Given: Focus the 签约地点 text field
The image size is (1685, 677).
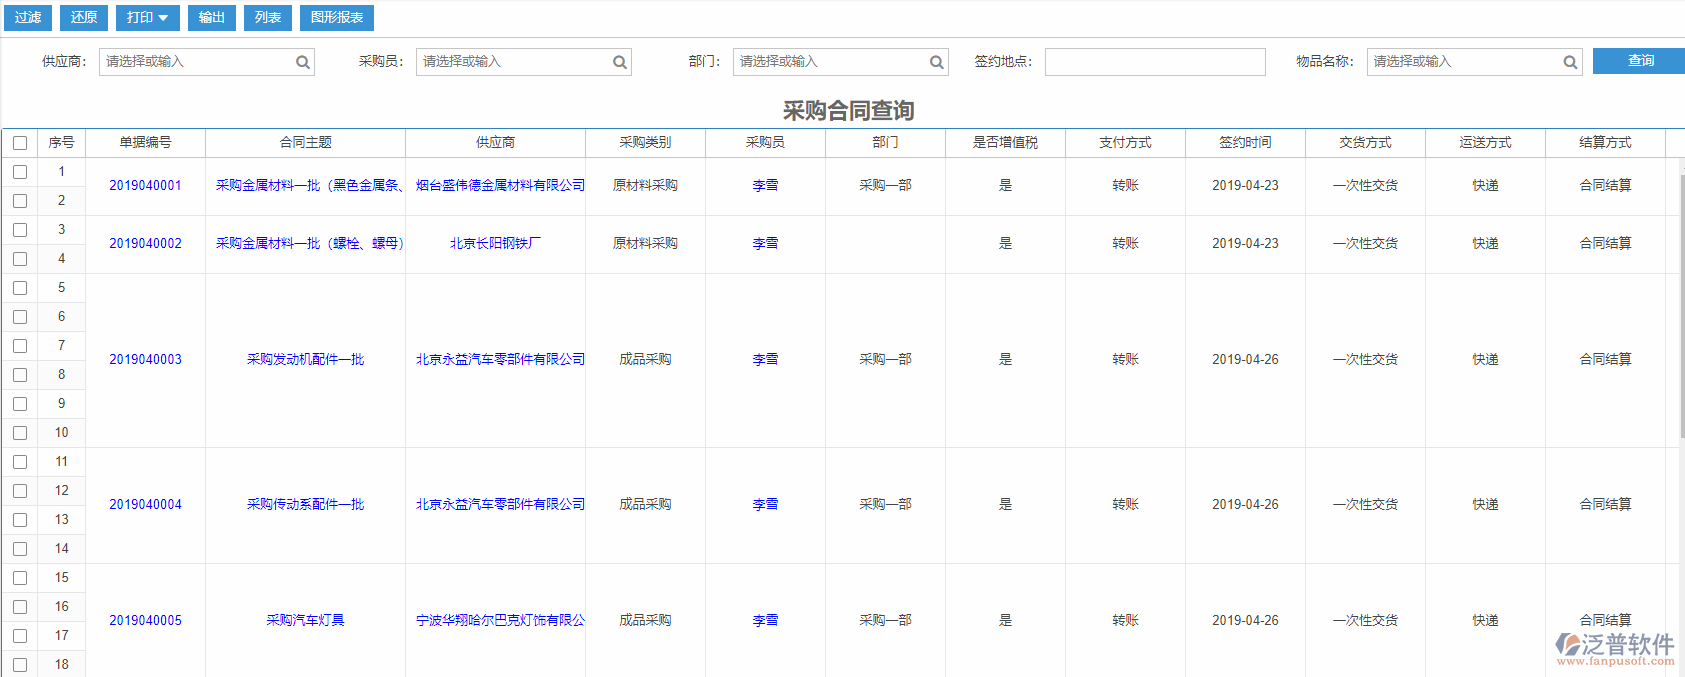Looking at the screenshot, I should (x=1154, y=62).
